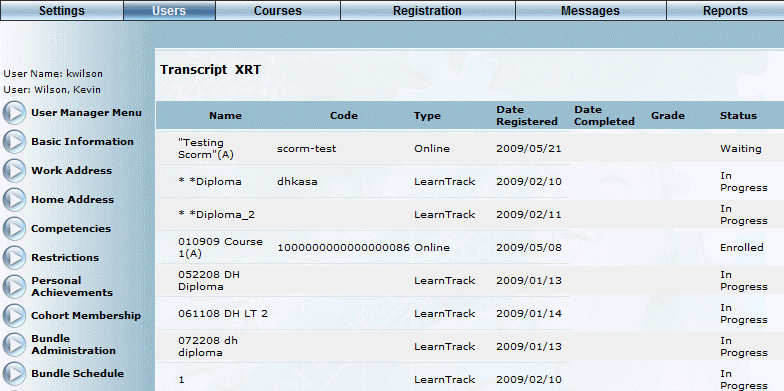Click the 100000000000000086 code value
Screen dimensions: 784x391
pyautogui.click(x=344, y=248)
